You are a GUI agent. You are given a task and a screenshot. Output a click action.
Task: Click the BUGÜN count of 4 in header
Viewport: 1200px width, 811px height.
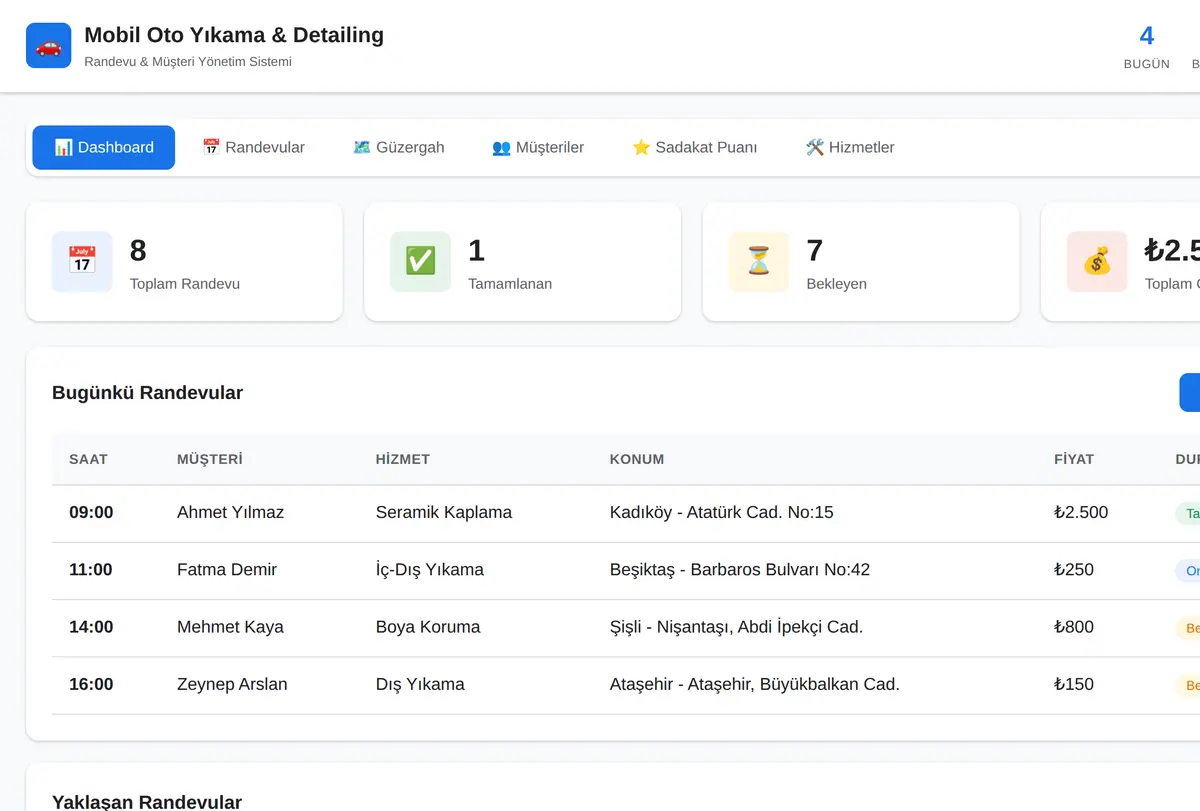1147,36
